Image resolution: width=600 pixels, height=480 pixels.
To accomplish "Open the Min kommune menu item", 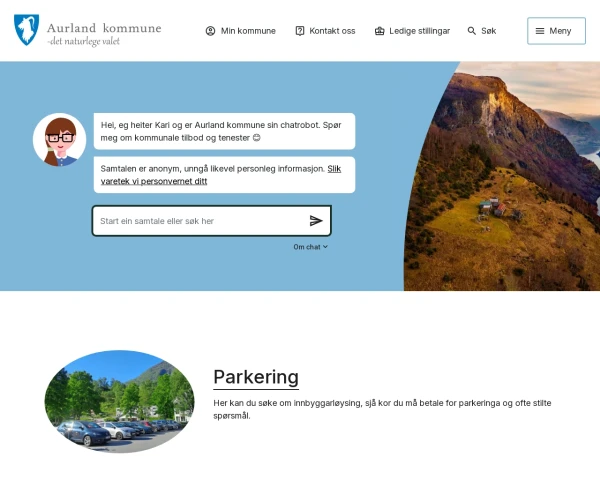I will (248, 31).
